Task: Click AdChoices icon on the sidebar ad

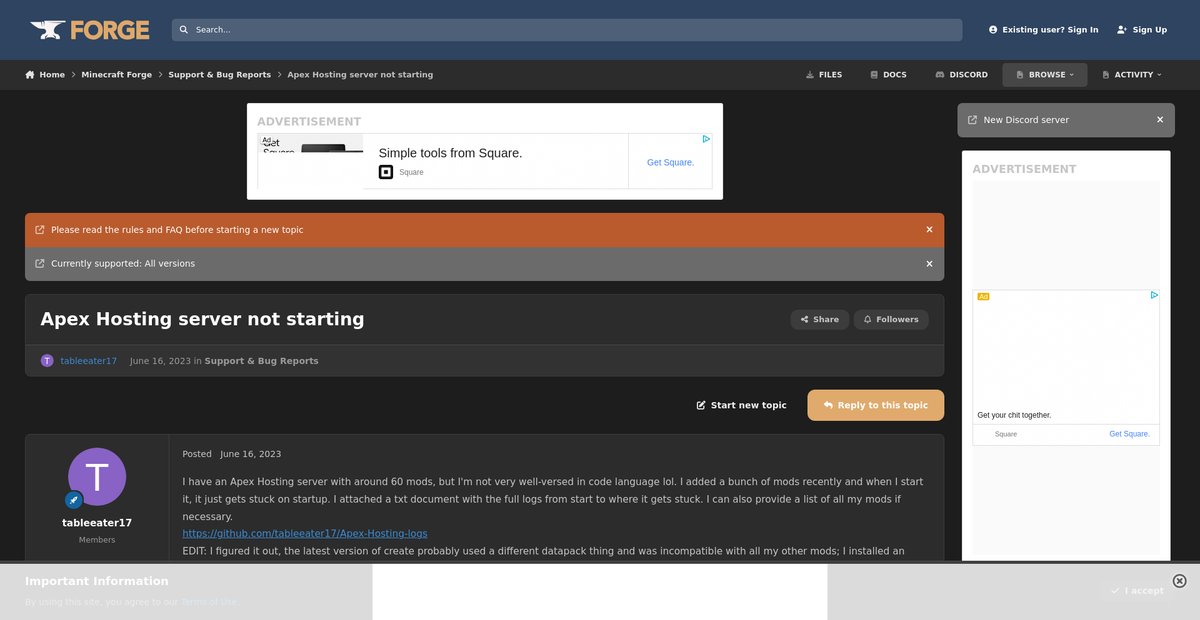Action: coord(1154,296)
